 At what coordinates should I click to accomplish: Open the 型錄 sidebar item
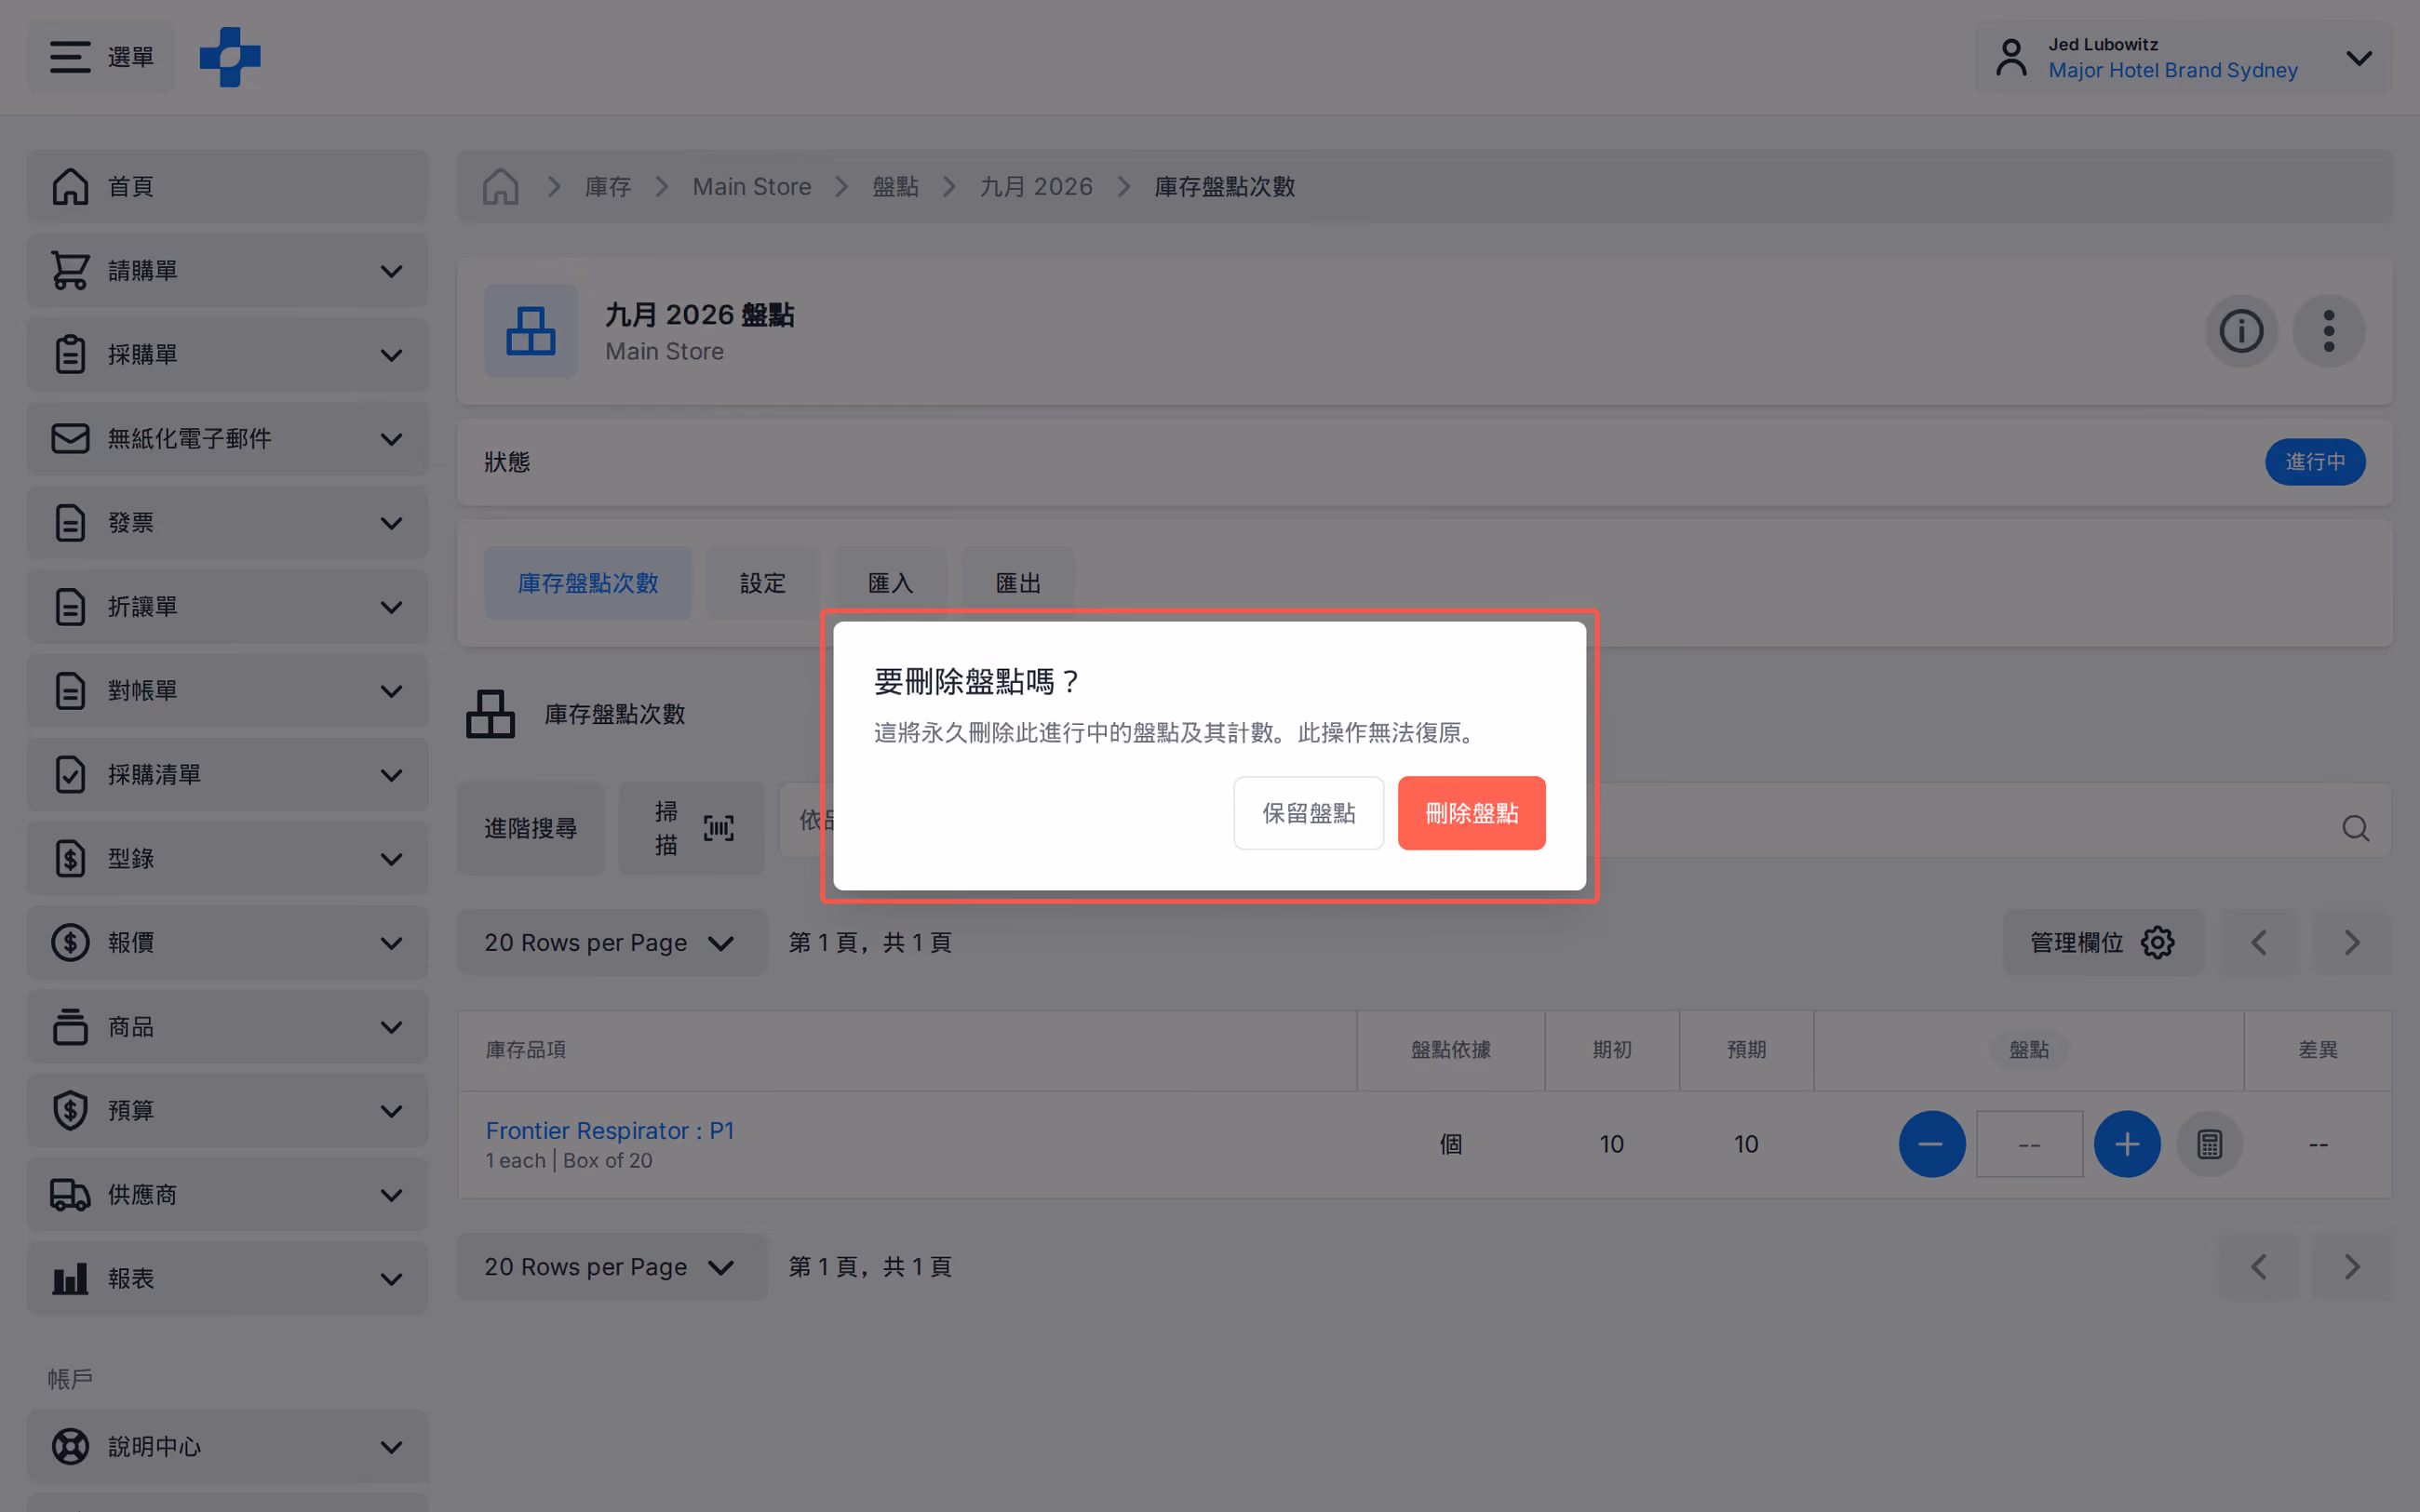(227, 859)
